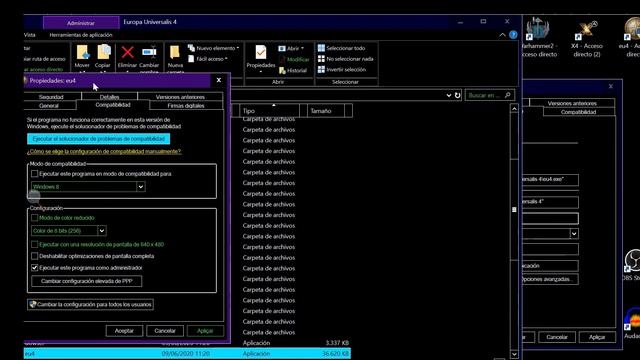The width and height of the screenshot is (640, 360).
Task: Open Propiedades from the Explorer ribbon
Action: [x=260, y=56]
